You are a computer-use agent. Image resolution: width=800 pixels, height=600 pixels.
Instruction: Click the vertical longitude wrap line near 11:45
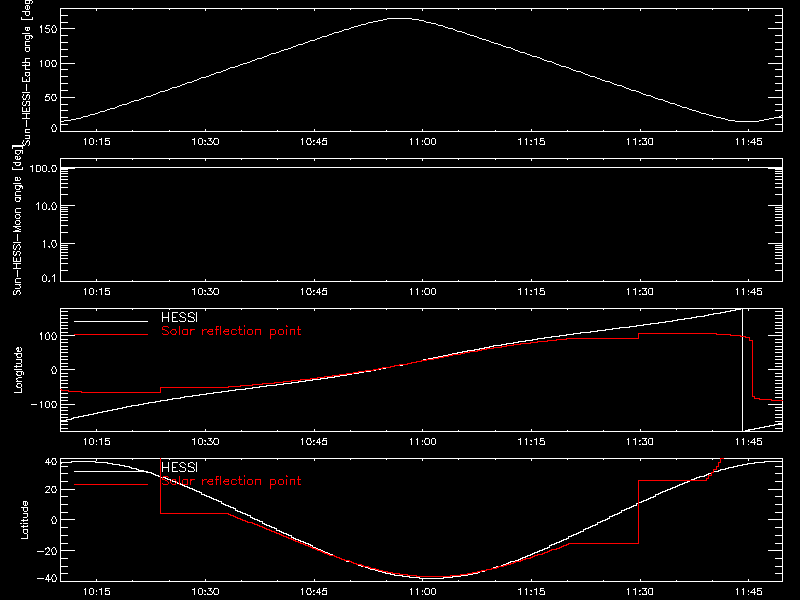point(742,370)
